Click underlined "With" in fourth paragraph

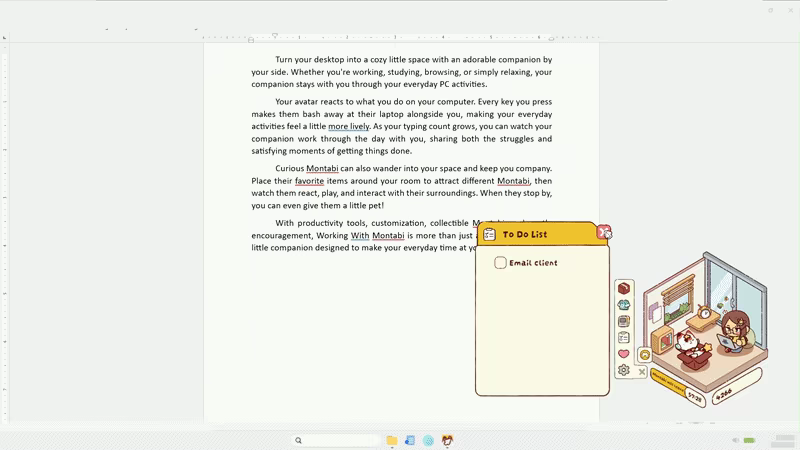360,236
